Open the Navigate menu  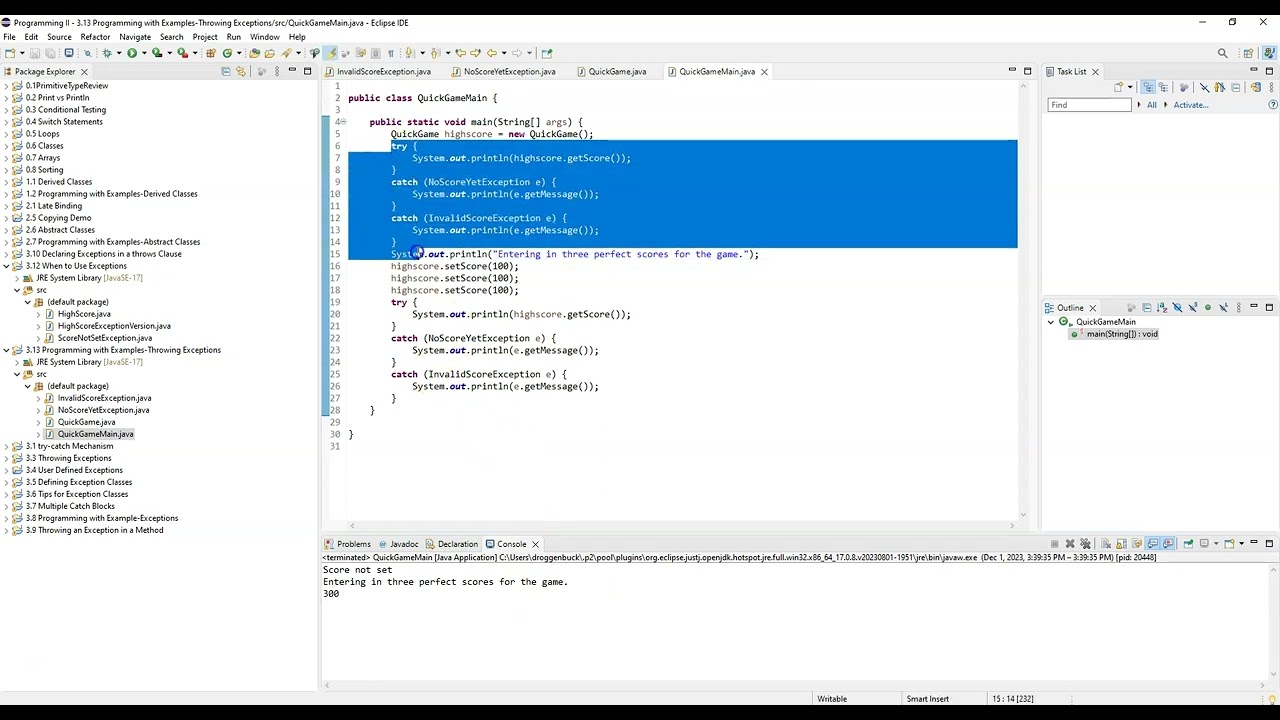coord(135,37)
